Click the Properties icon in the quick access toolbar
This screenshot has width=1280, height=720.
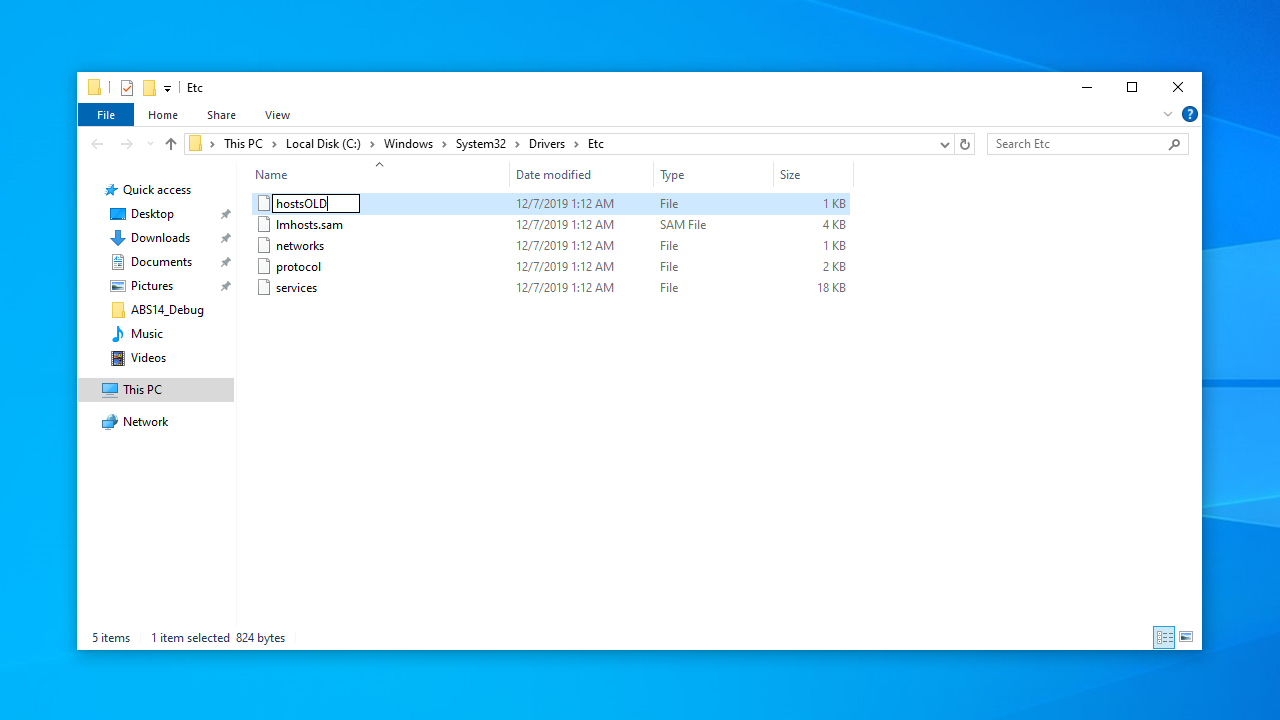point(127,88)
